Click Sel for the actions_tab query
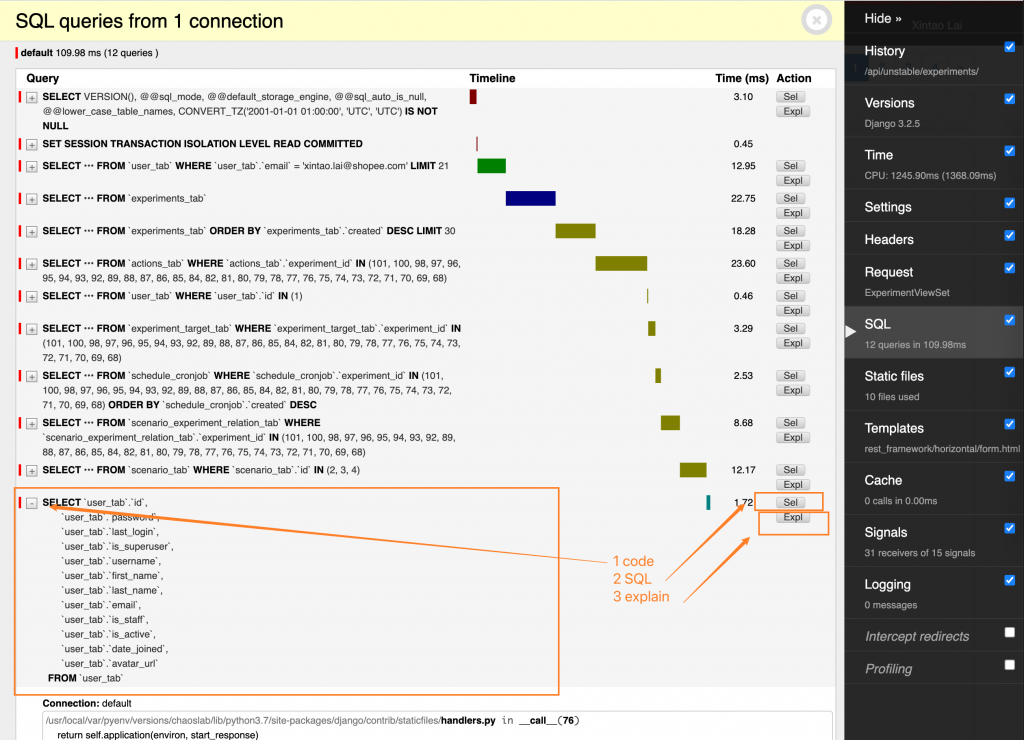Screen dimensions: 1024x740 click(791, 263)
